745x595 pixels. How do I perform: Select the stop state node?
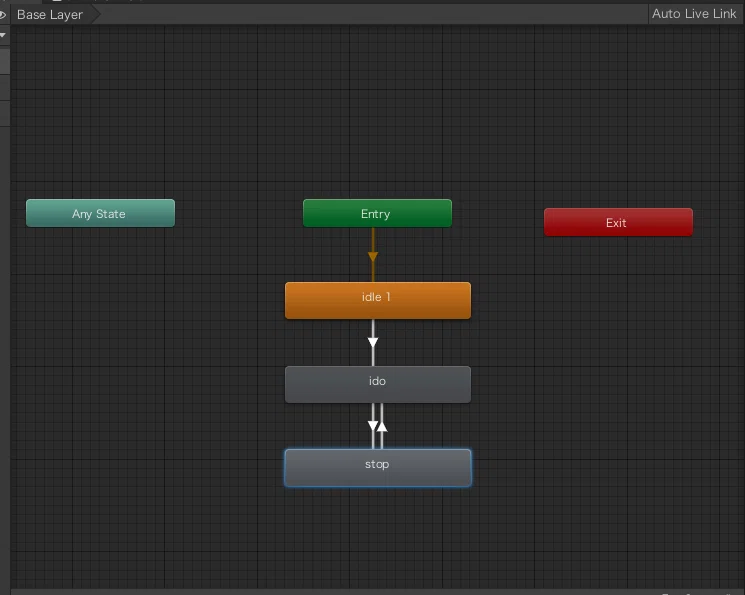click(378, 468)
